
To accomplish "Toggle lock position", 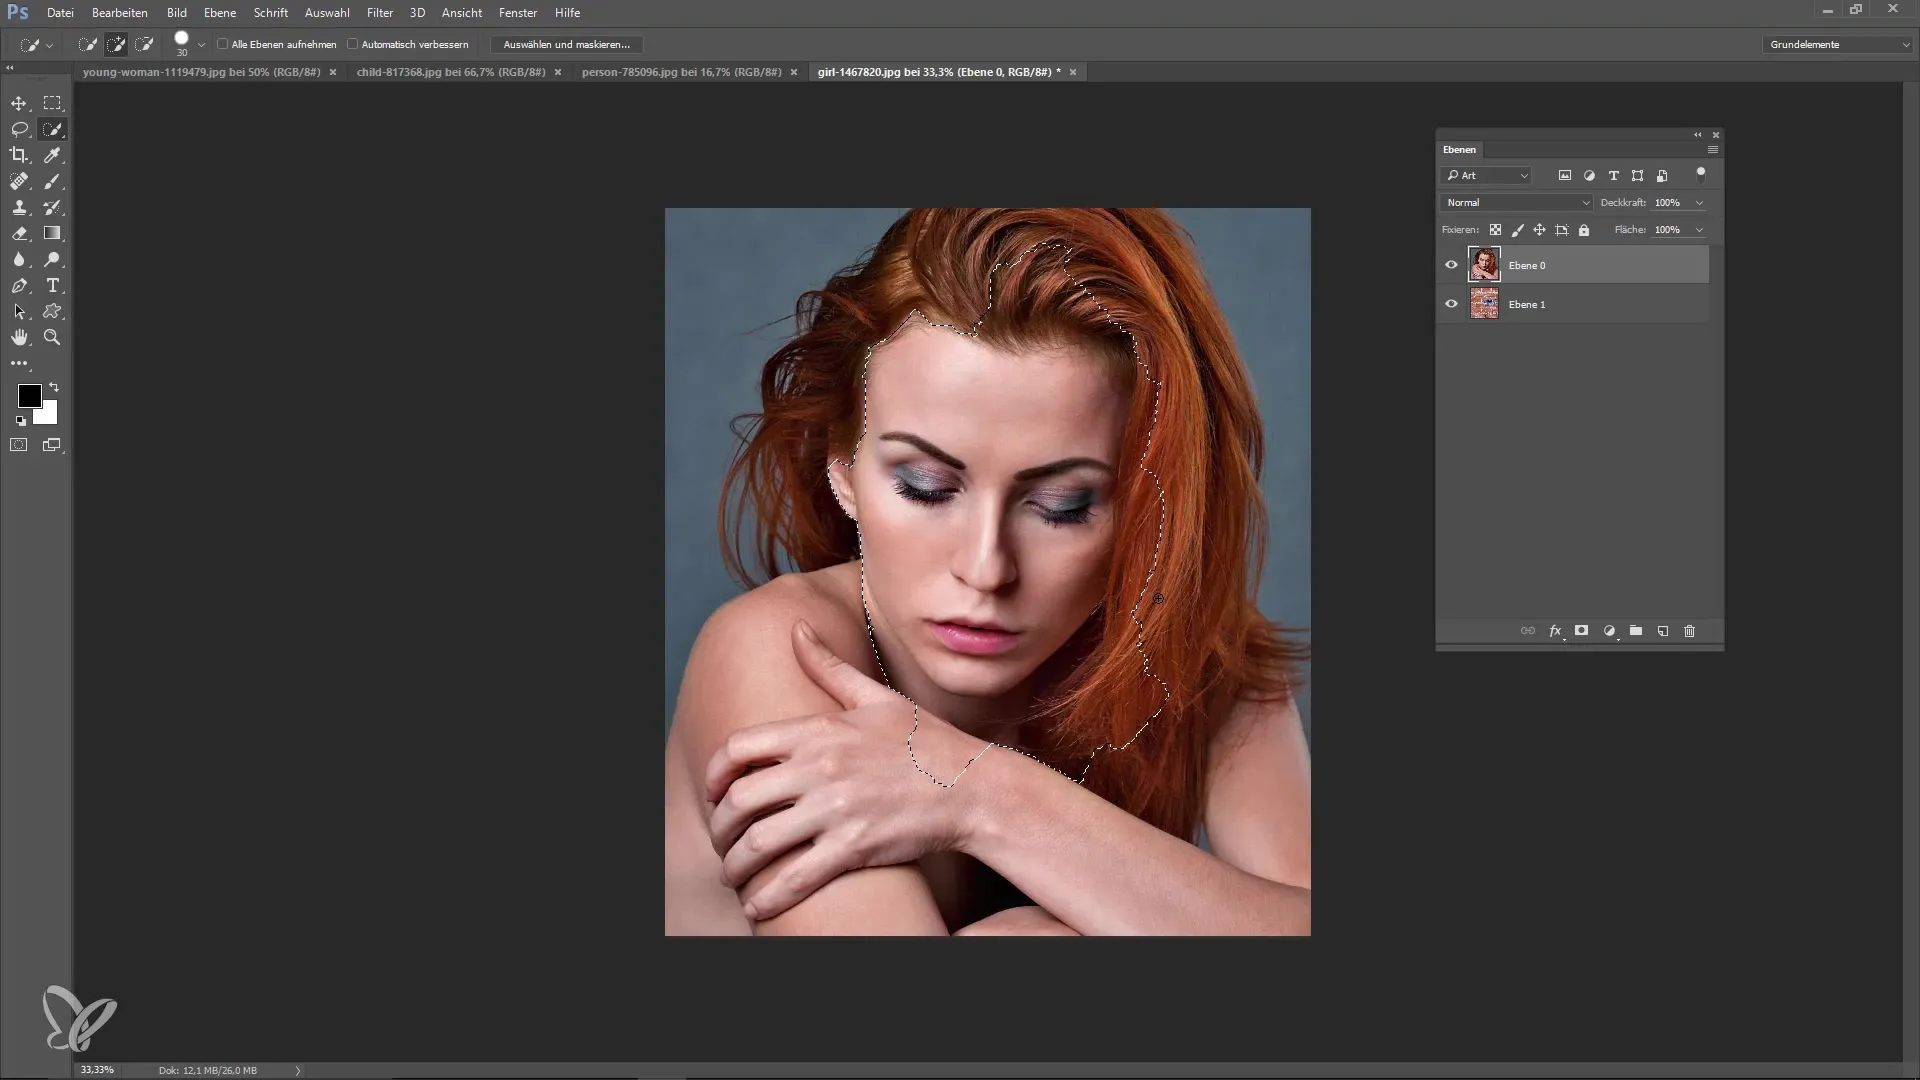I will [x=1539, y=230].
